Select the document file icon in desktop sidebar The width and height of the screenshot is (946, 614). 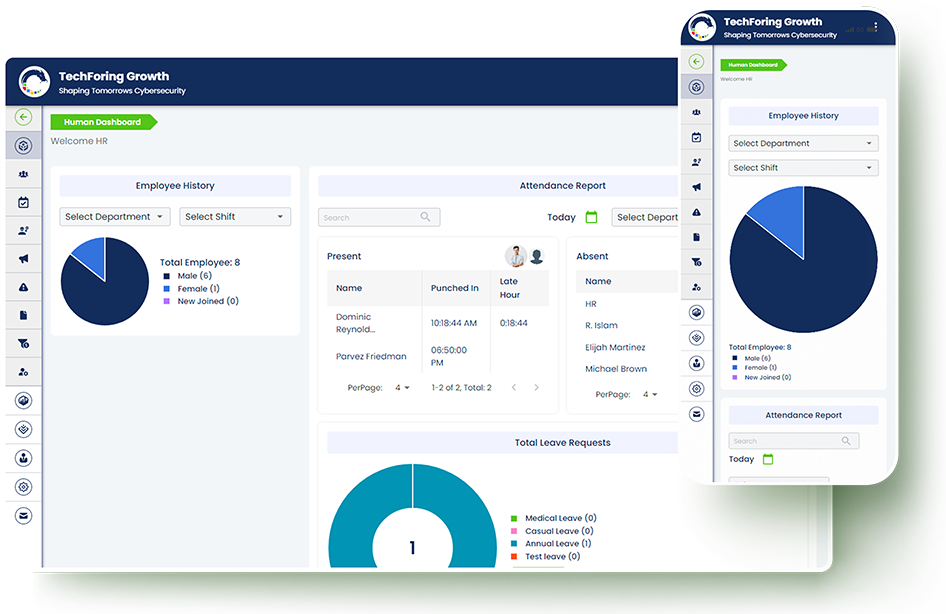click(x=24, y=315)
